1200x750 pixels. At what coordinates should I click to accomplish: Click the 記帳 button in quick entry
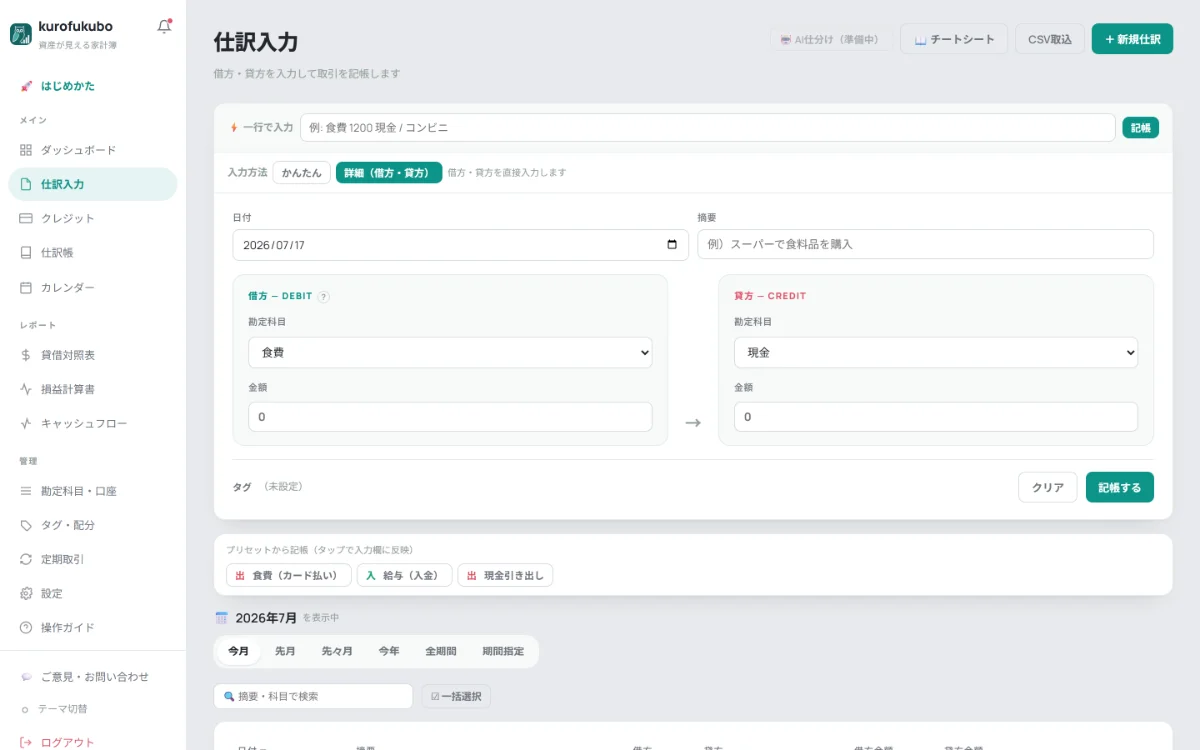[1140, 128]
